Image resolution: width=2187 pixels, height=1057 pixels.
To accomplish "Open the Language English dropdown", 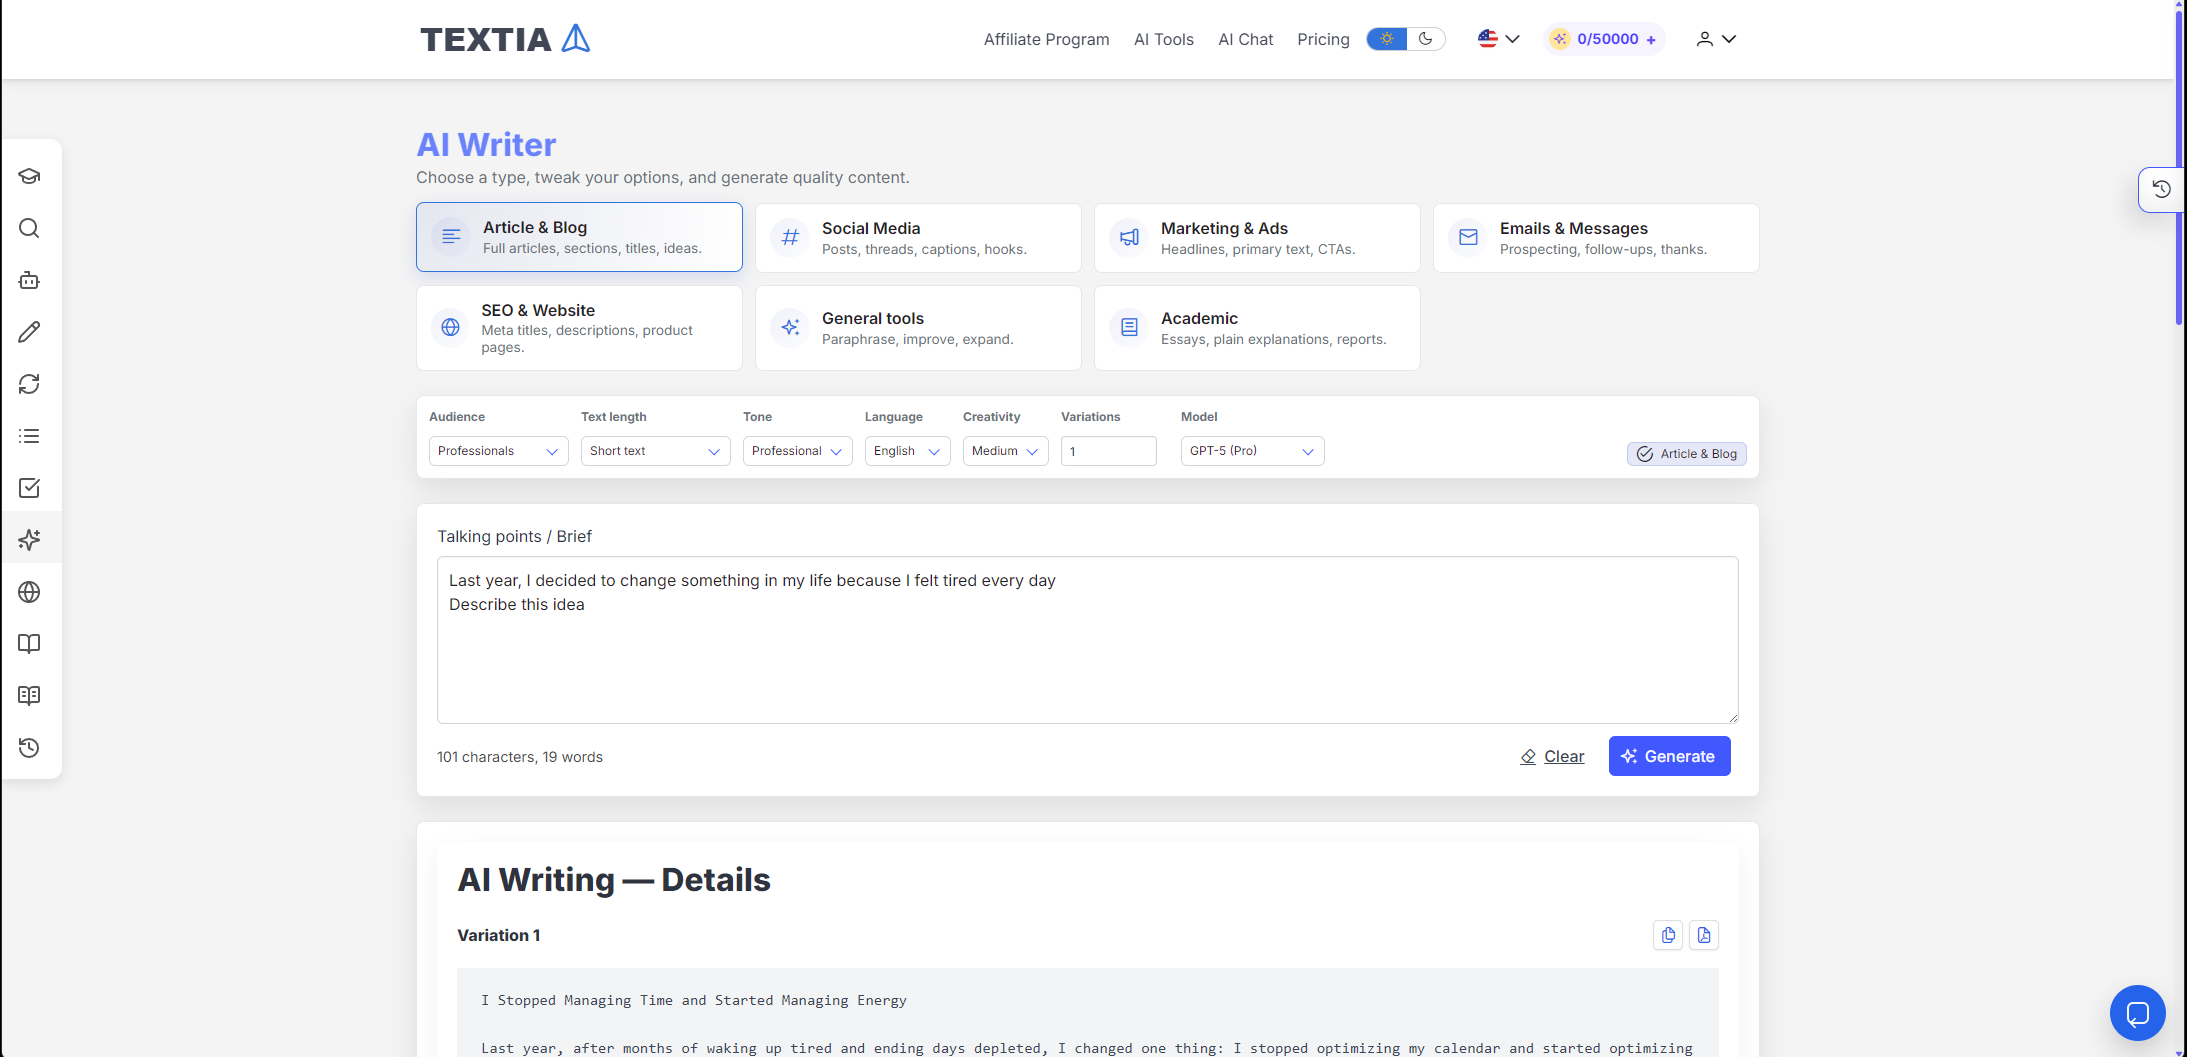I will coord(908,451).
